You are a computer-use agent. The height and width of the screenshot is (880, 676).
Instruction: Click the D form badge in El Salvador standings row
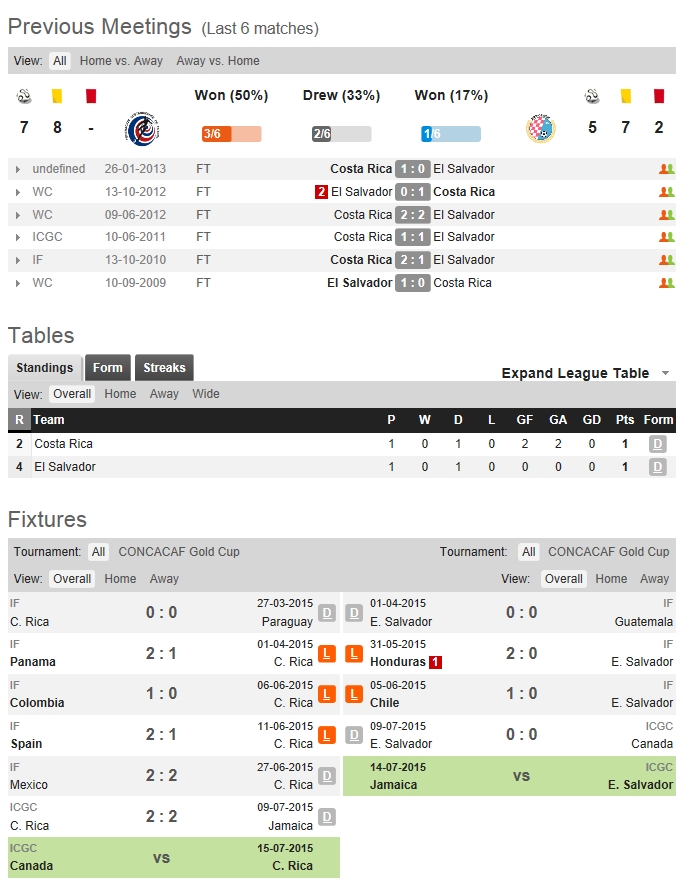point(657,467)
